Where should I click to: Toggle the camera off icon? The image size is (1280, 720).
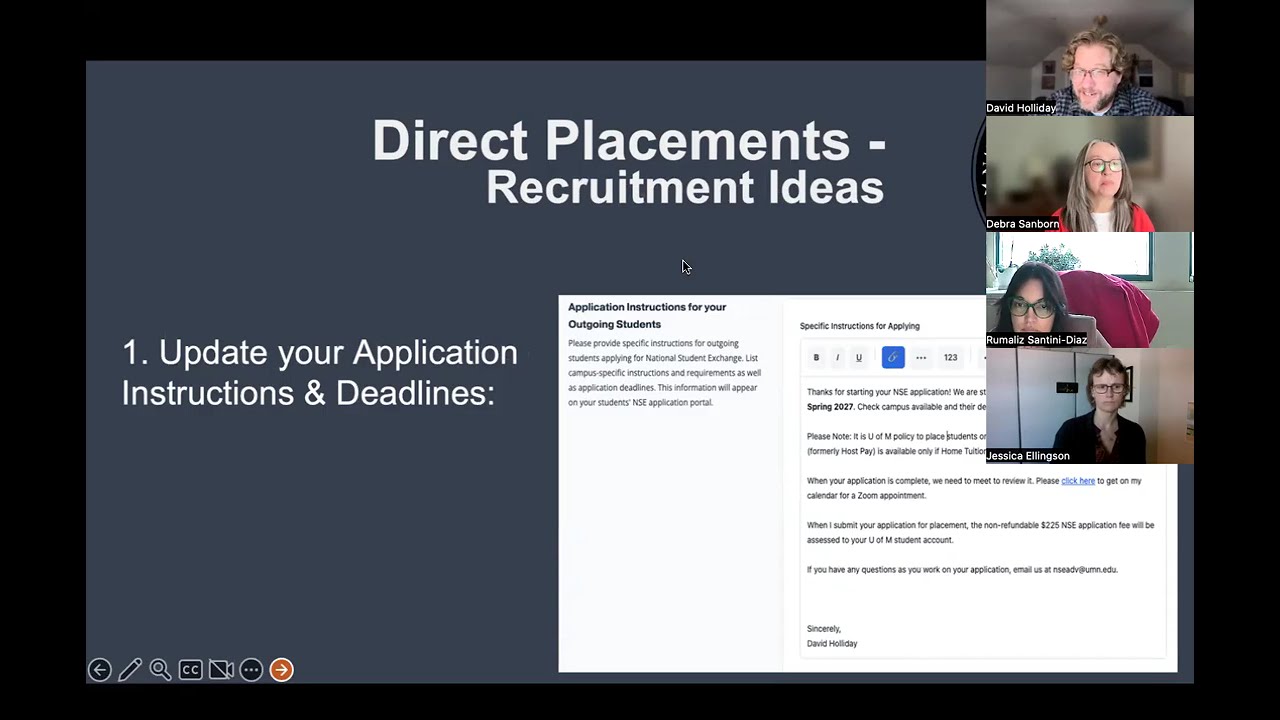click(221, 670)
